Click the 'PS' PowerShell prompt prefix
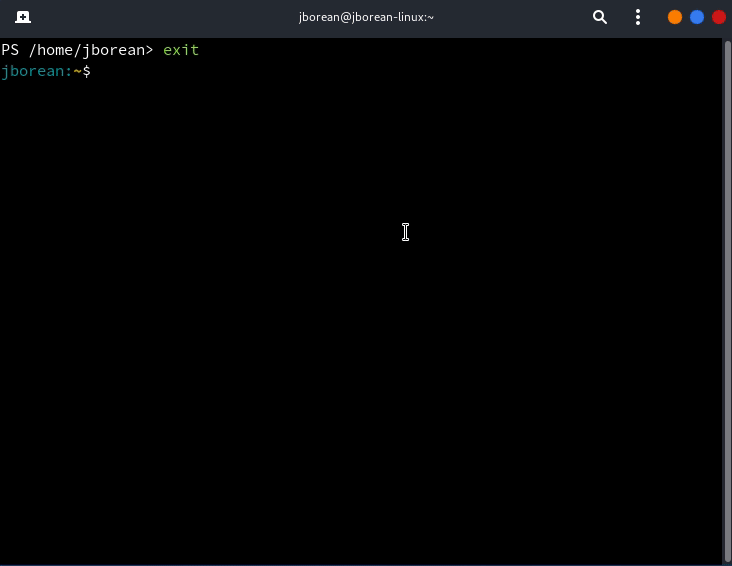 coord(10,50)
